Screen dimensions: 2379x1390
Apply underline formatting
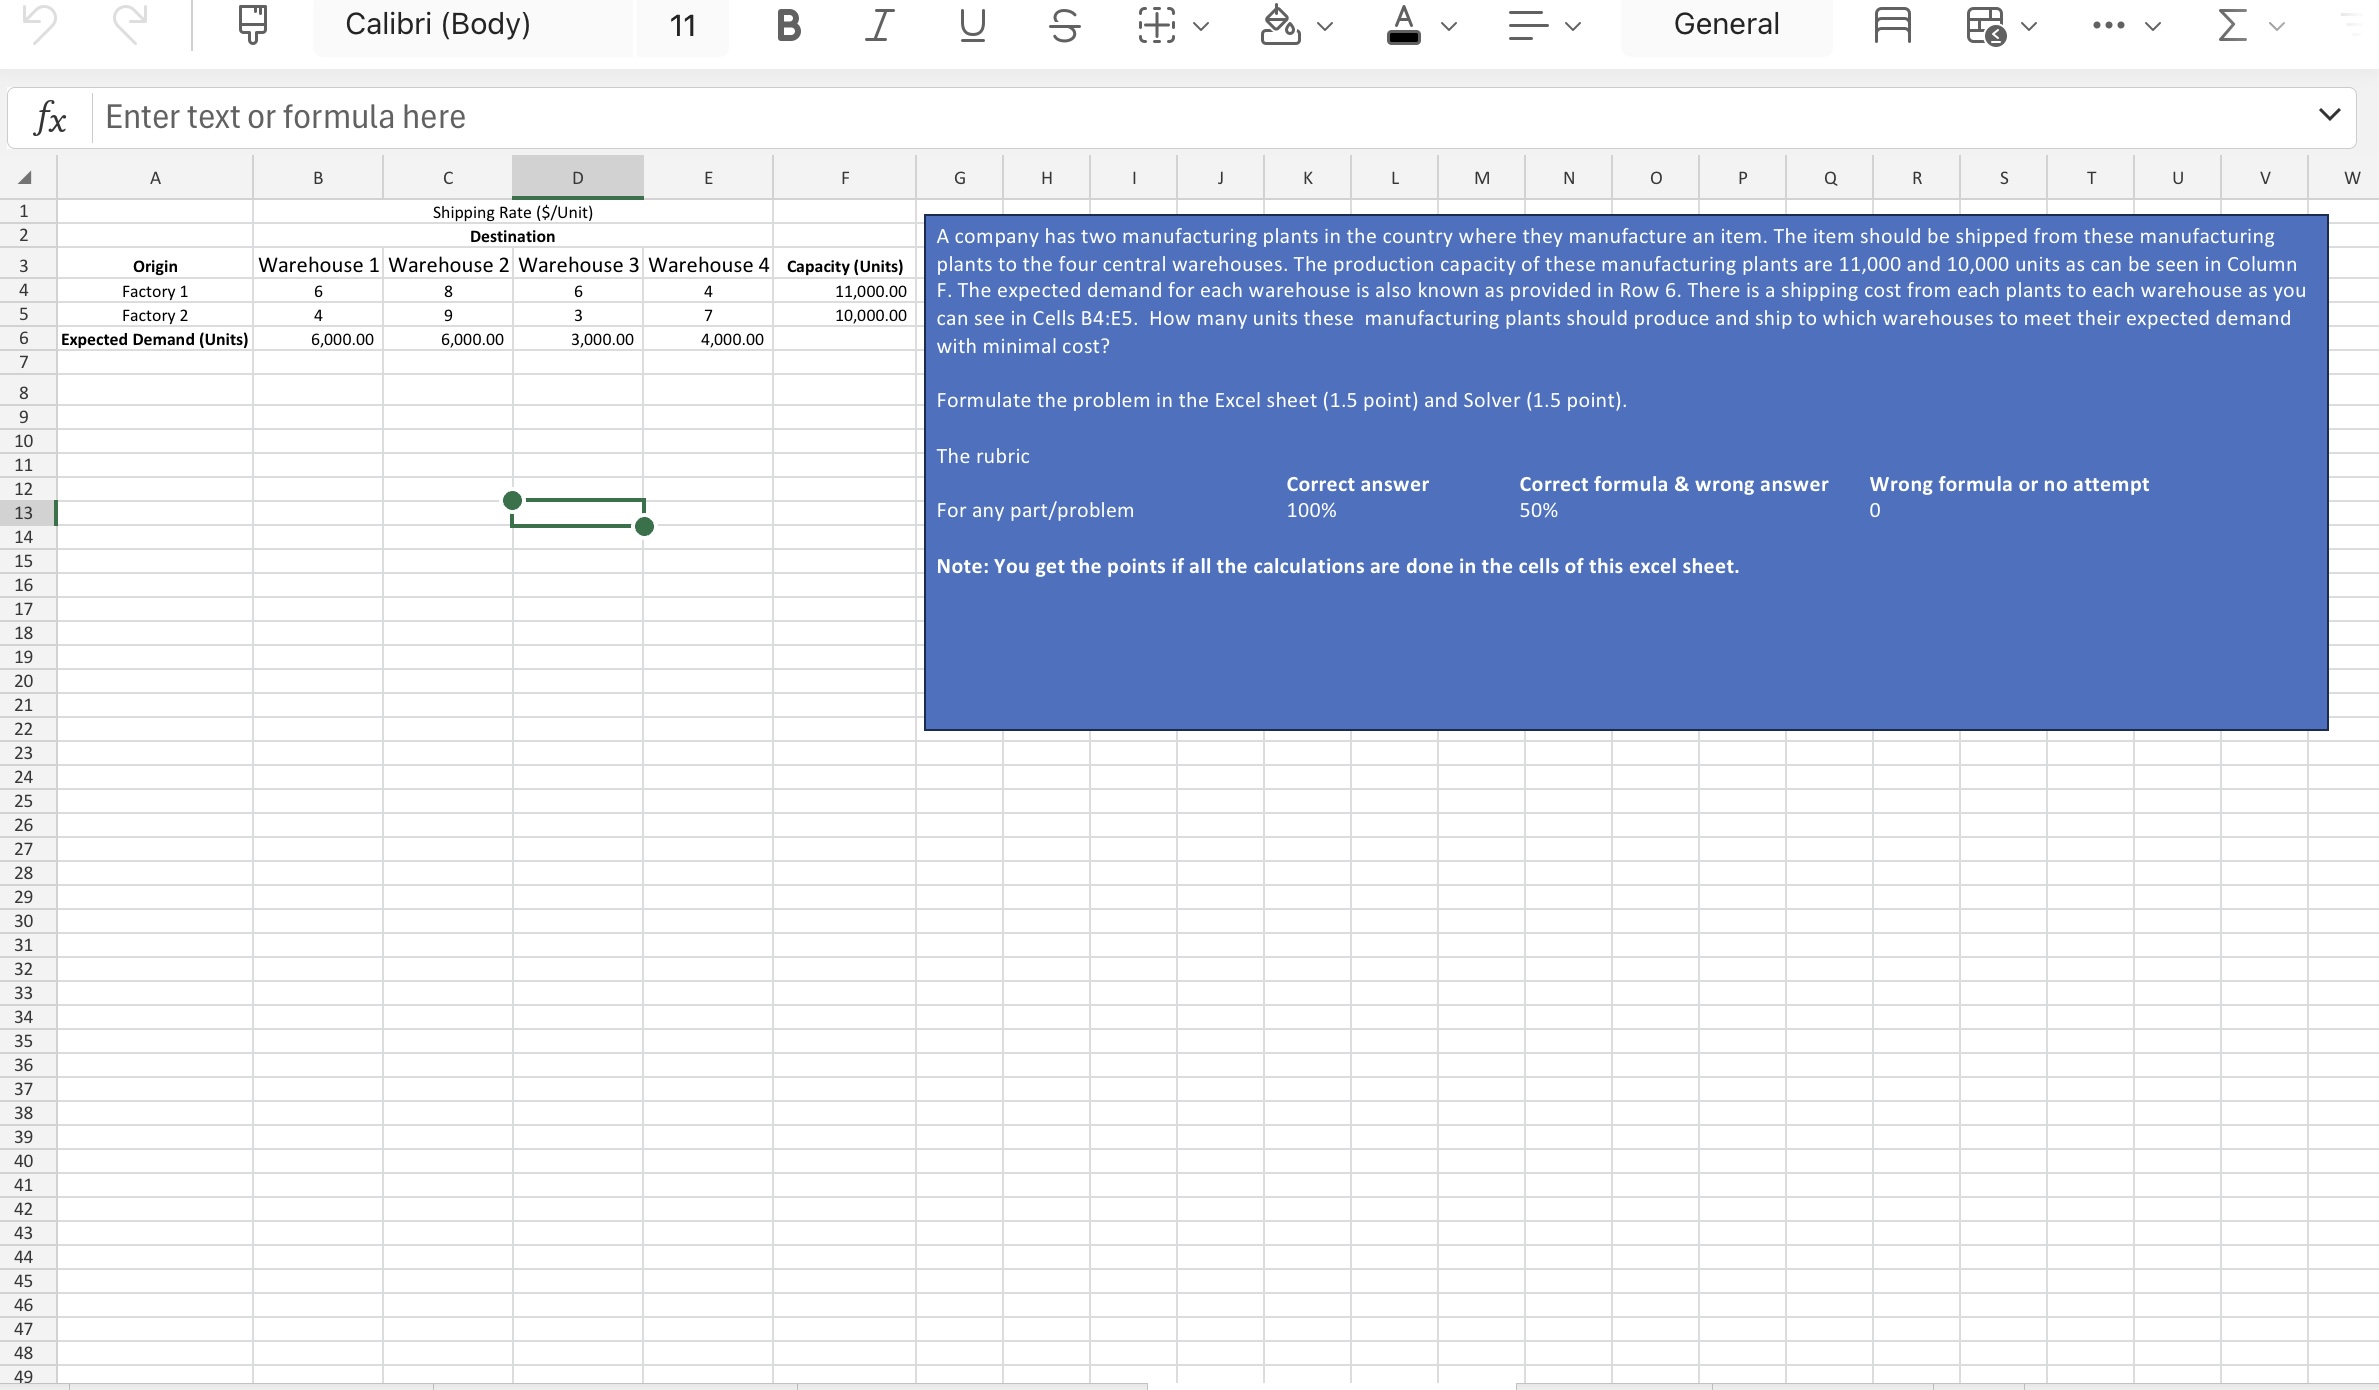(x=970, y=25)
